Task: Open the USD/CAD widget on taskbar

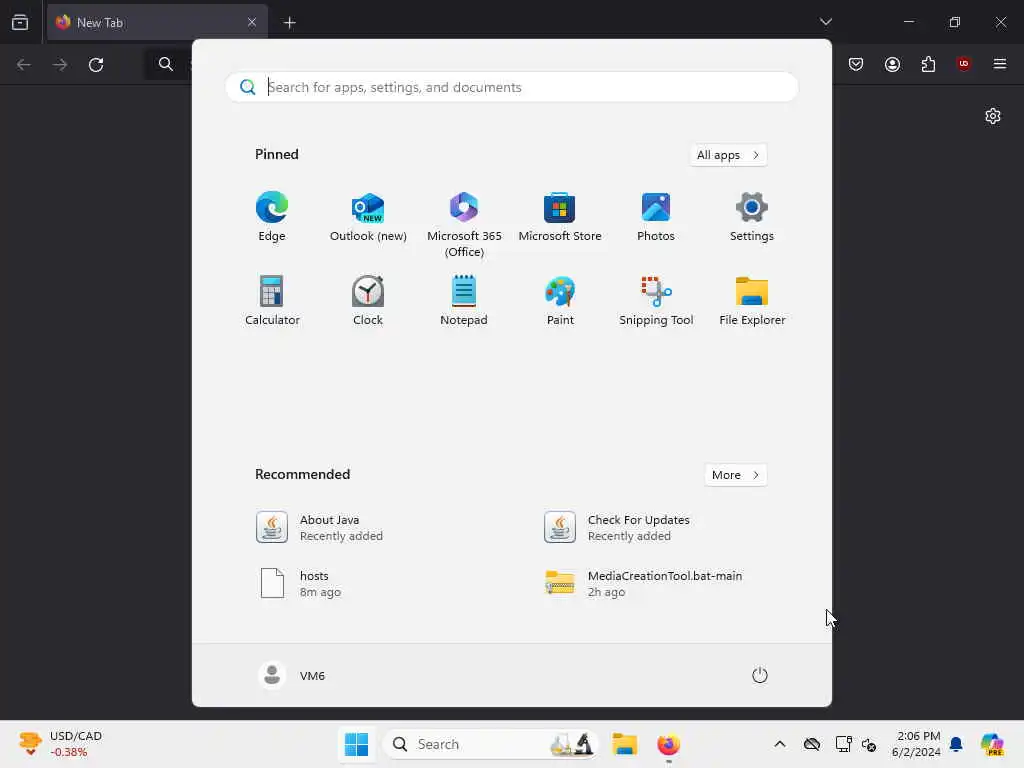Action: [x=61, y=744]
